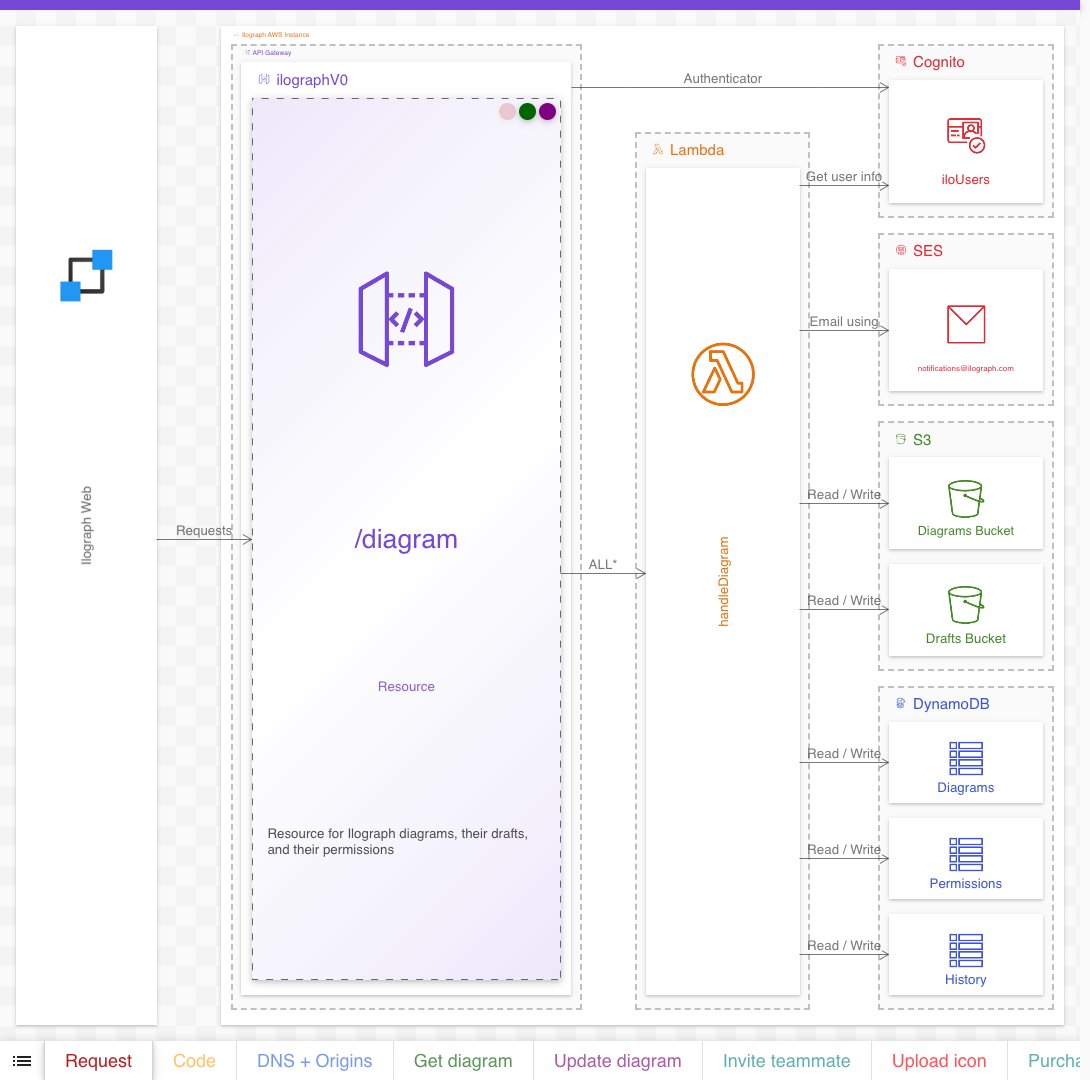1090x1080 pixels.
Task: Click the green dot on /diagram resource
Action: coord(528,111)
